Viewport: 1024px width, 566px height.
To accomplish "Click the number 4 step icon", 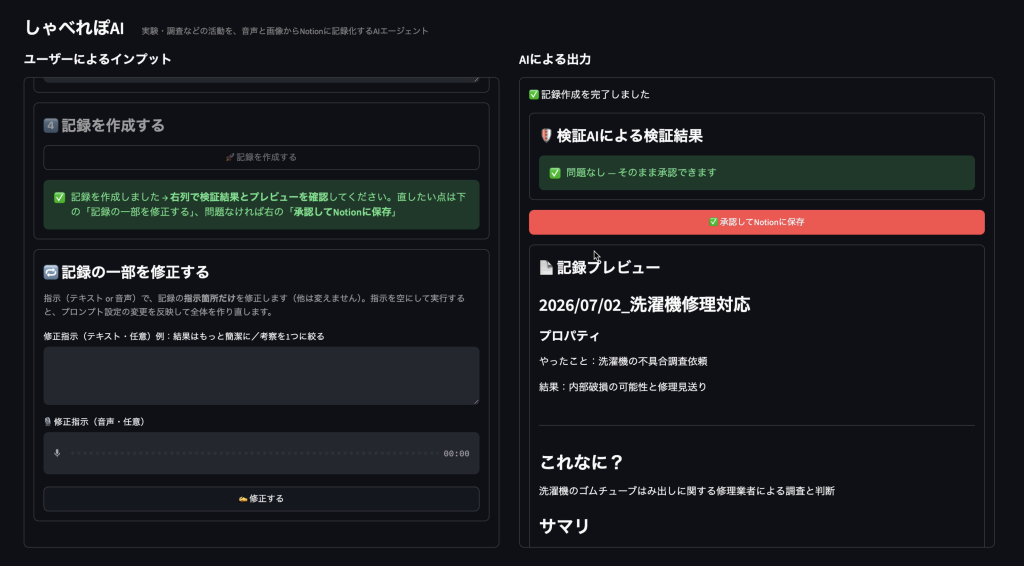I will coord(50,125).
